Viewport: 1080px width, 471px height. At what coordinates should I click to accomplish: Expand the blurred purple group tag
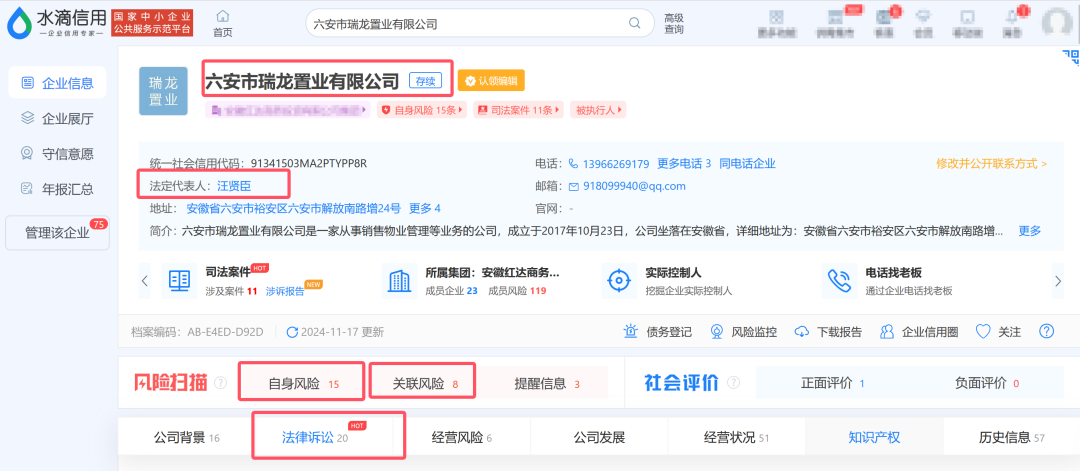click(287, 110)
